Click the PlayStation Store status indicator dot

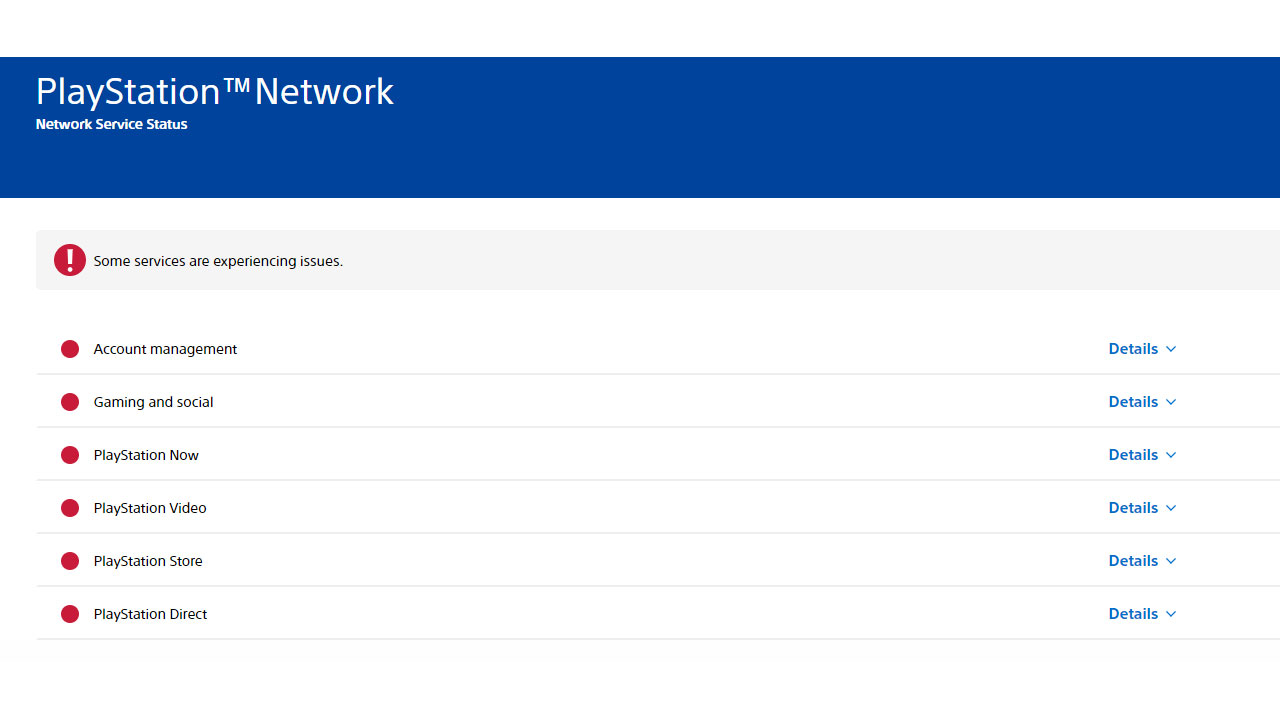point(70,561)
